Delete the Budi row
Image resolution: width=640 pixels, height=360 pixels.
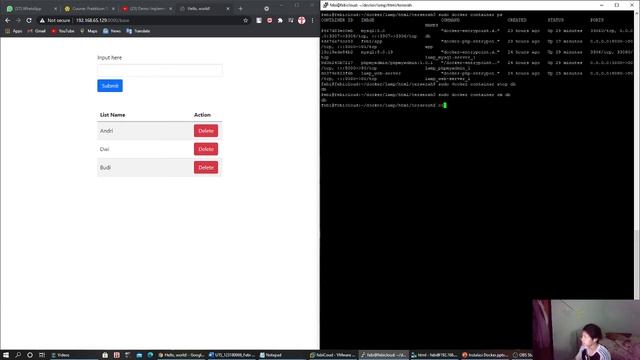pyautogui.click(x=206, y=167)
